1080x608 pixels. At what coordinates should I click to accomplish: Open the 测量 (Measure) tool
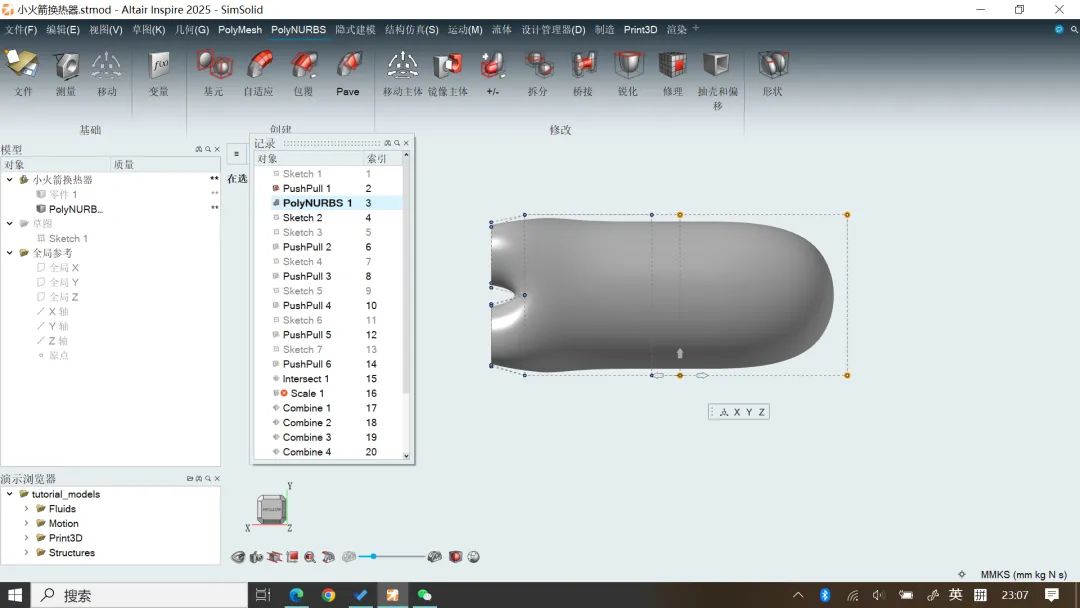(66, 67)
